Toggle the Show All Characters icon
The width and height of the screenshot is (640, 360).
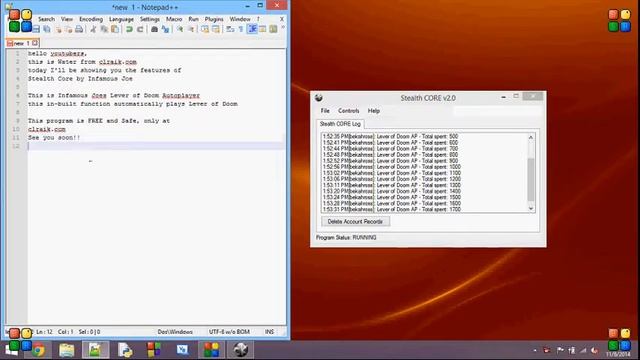pos(241,29)
